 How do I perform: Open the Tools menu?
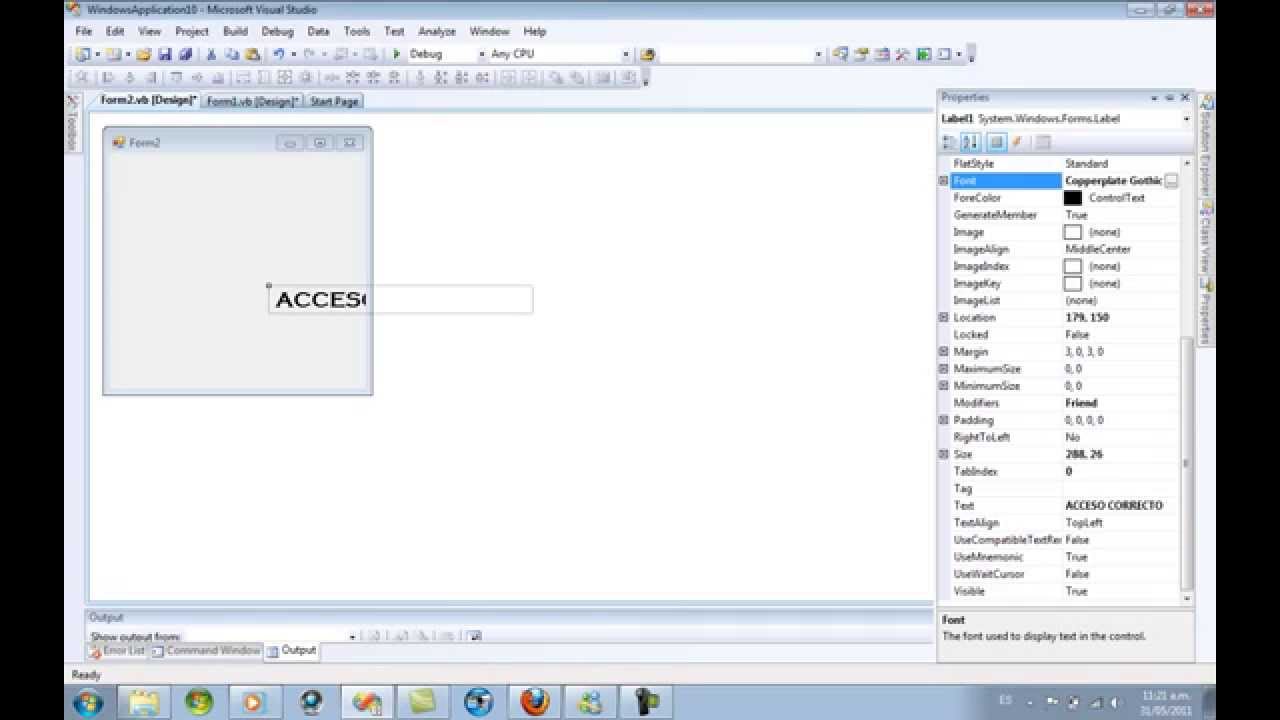point(356,32)
